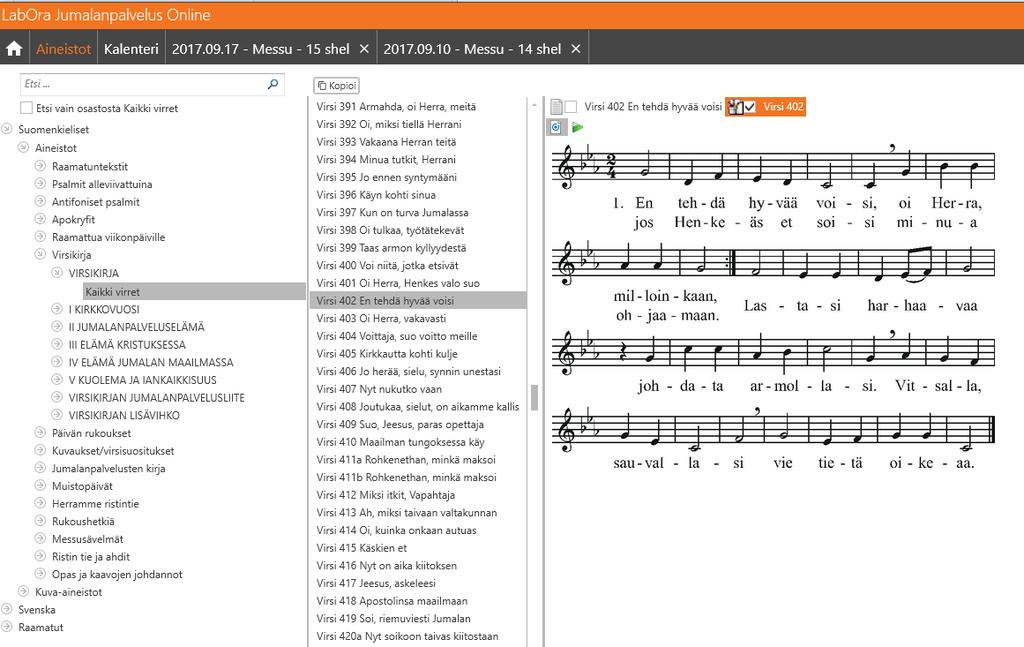The image size is (1024, 647).
Task: Select 'Virsi 402 En tehdä hyvää voisi' list row
Action: click(x=417, y=300)
